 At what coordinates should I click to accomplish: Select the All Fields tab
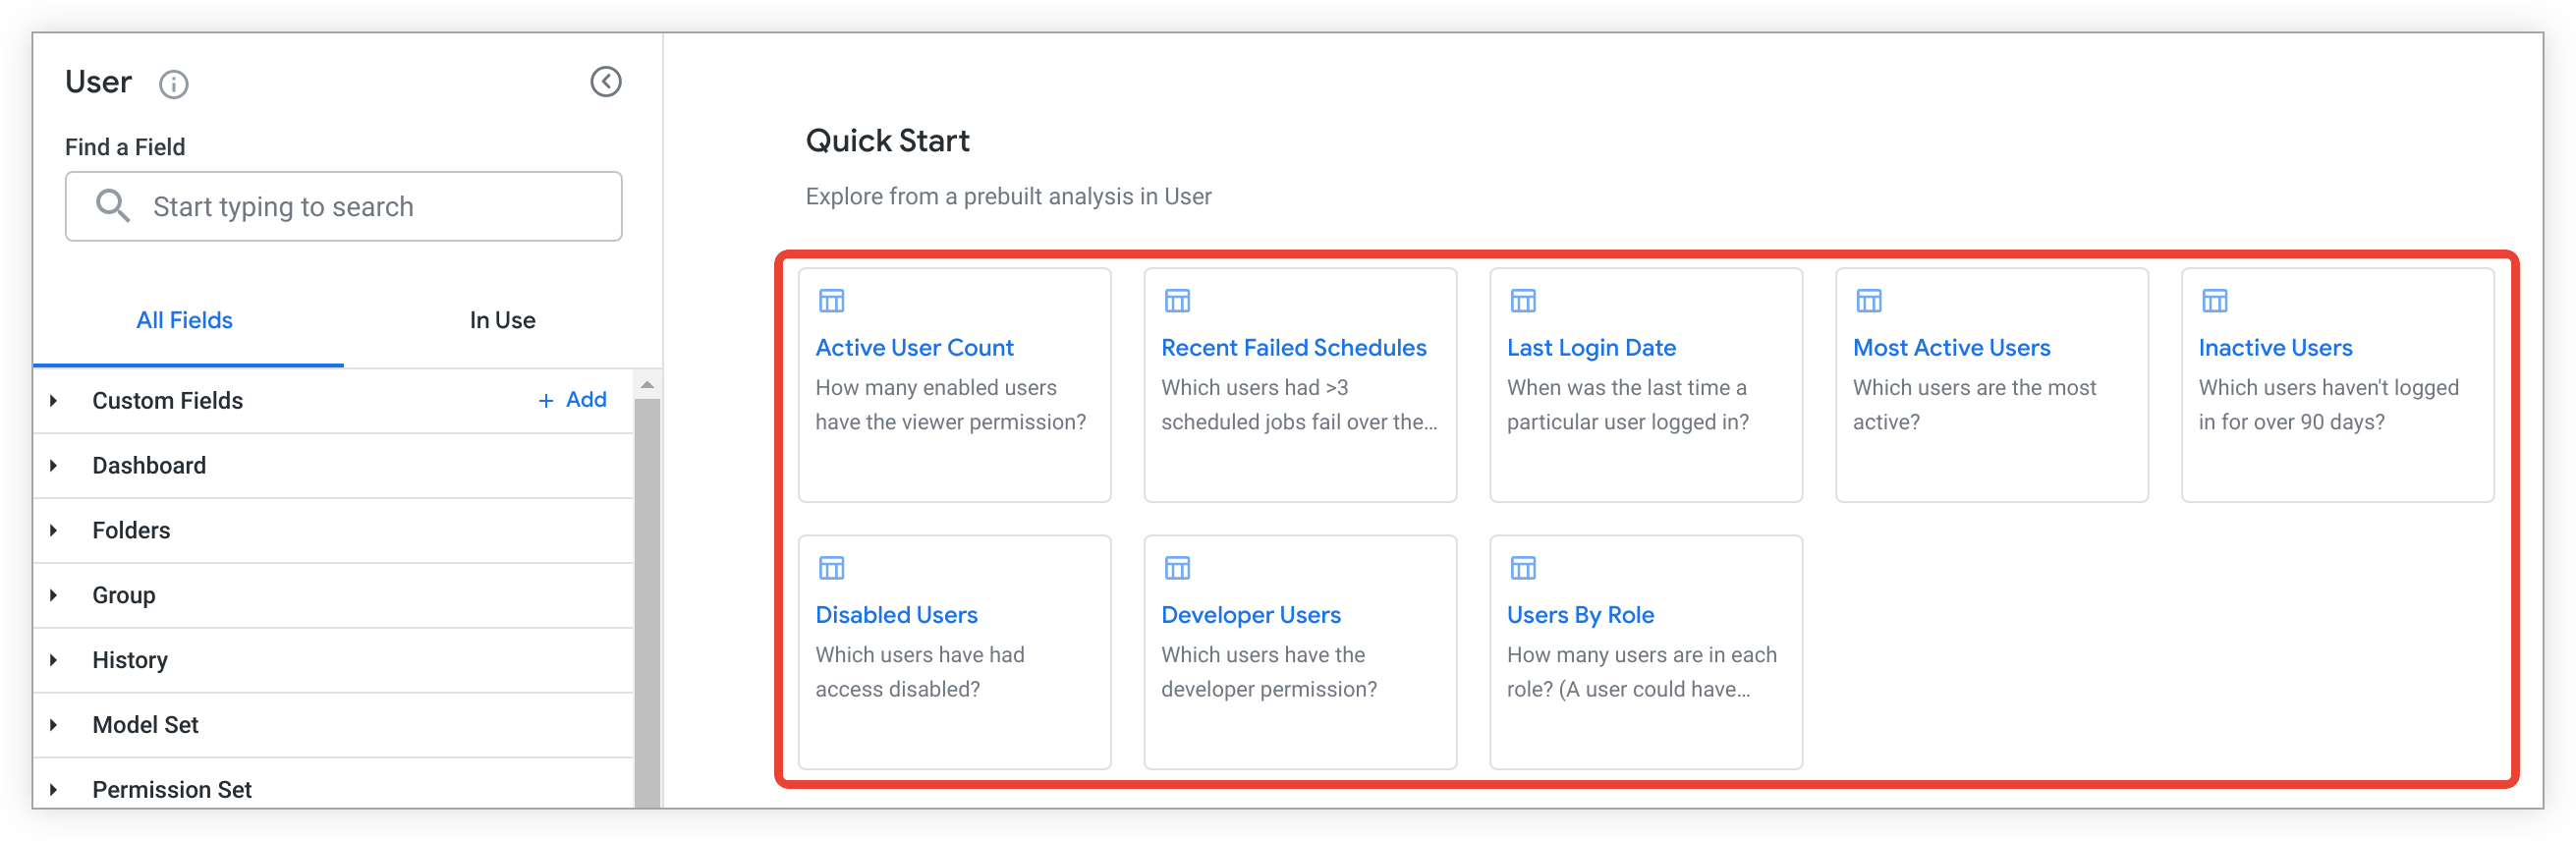coord(184,320)
